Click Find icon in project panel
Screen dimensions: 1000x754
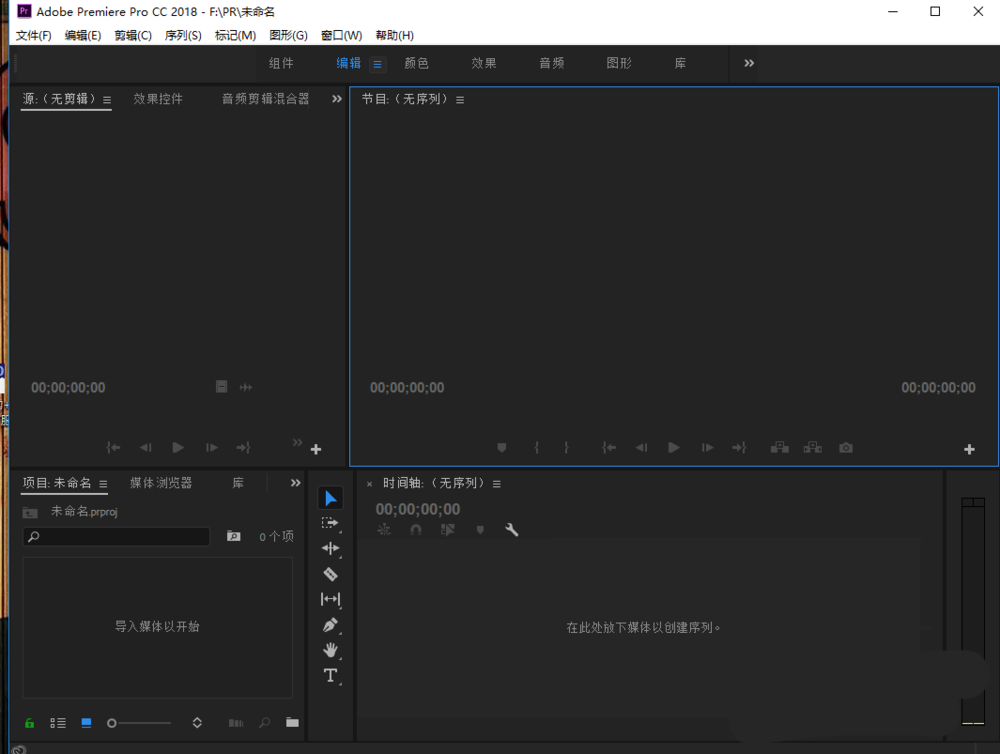(265, 723)
